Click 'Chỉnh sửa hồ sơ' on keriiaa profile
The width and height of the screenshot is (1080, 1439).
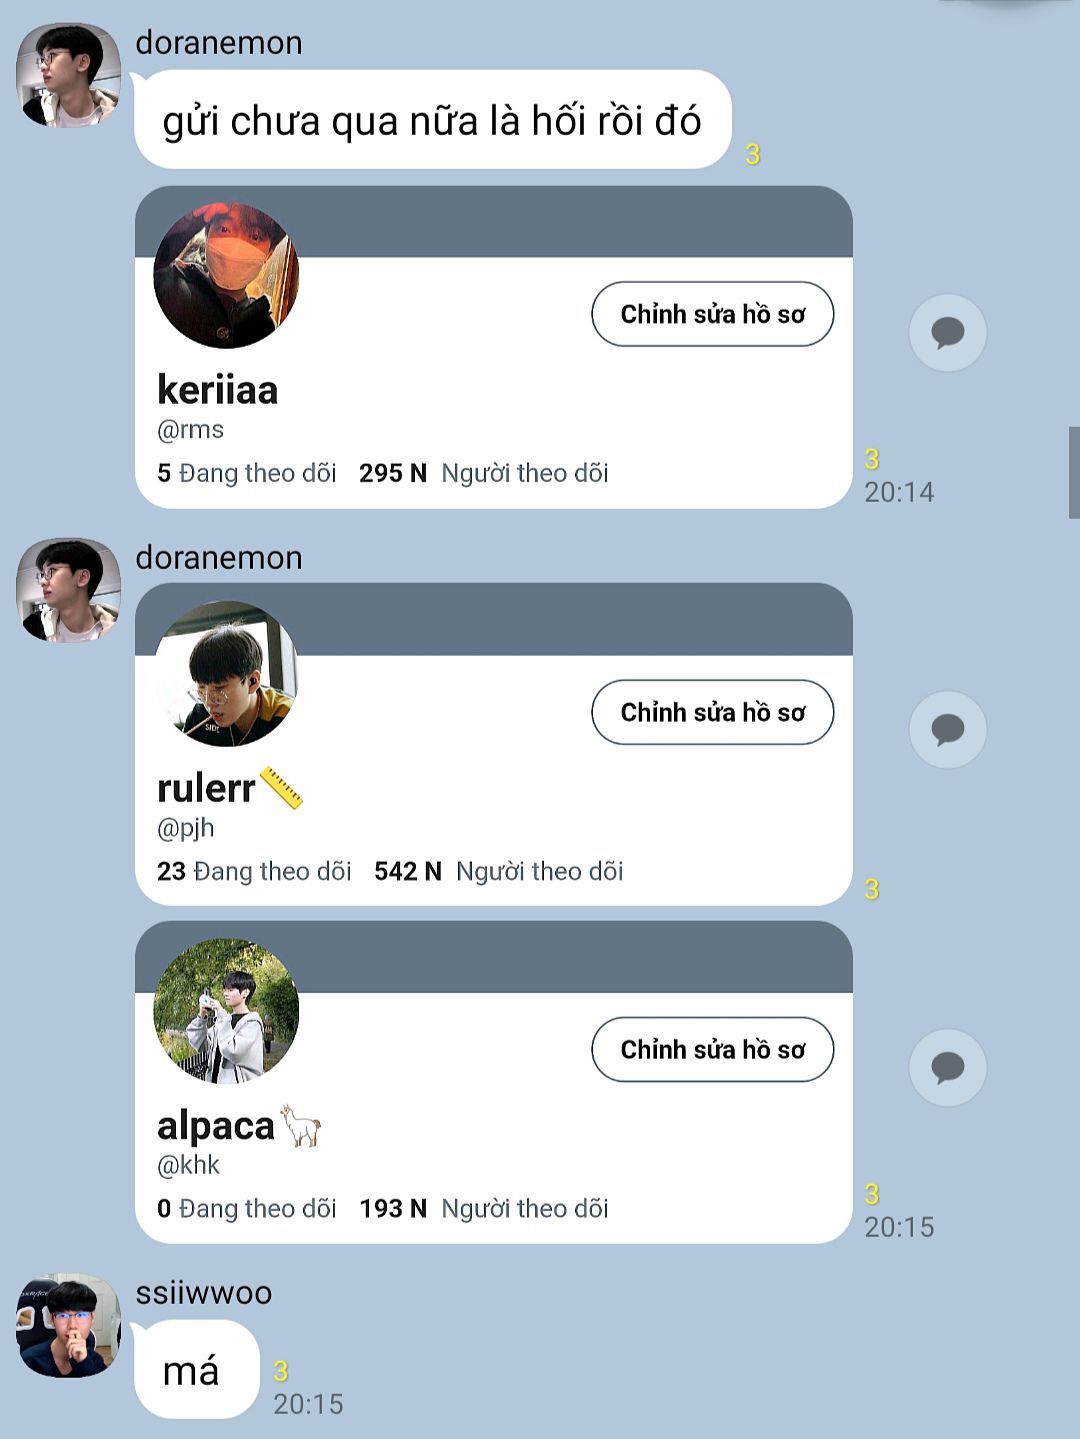(712, 314)
